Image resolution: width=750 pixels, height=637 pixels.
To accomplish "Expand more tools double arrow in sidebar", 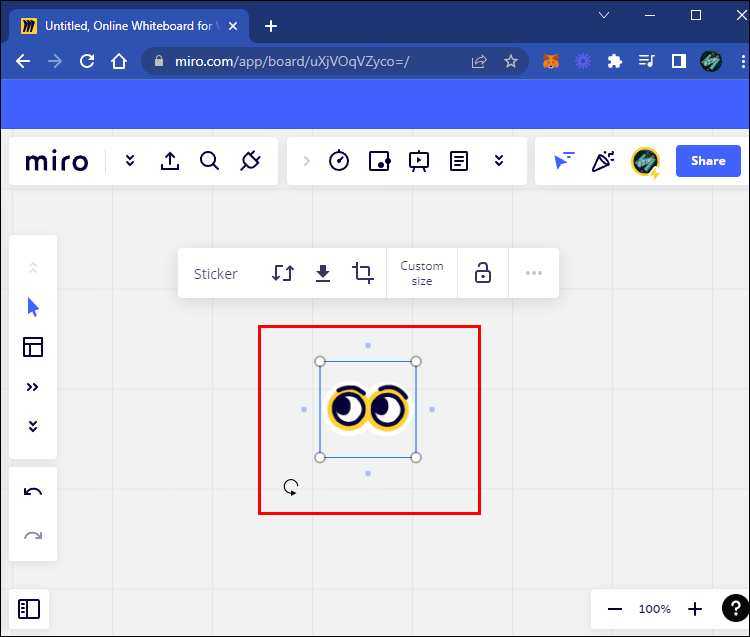I will coord(33,387).
